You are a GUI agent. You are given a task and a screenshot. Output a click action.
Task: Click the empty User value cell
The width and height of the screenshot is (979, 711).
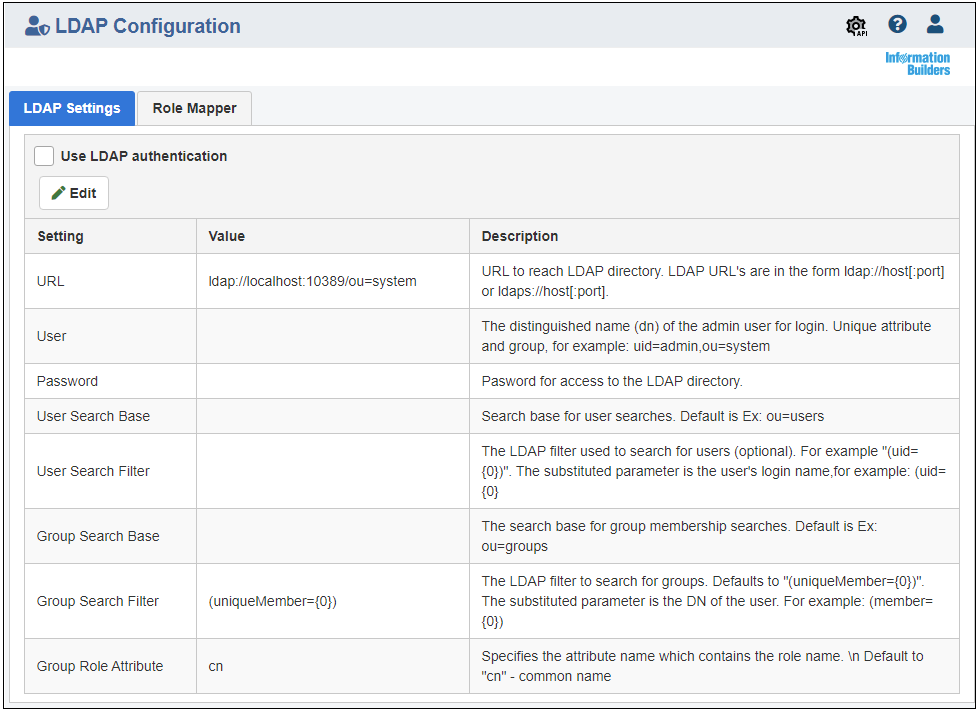pyautogui.click(x=333, y=336)
